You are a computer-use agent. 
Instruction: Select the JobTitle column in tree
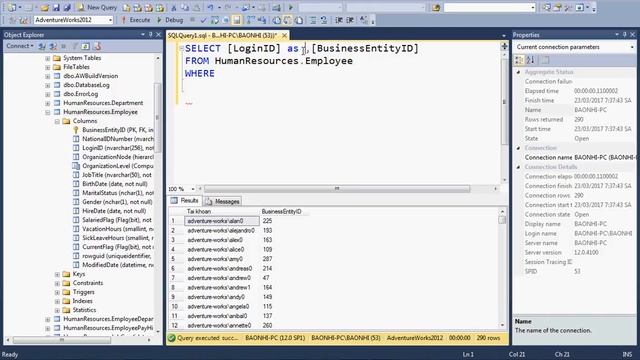(x=117, y=175)
